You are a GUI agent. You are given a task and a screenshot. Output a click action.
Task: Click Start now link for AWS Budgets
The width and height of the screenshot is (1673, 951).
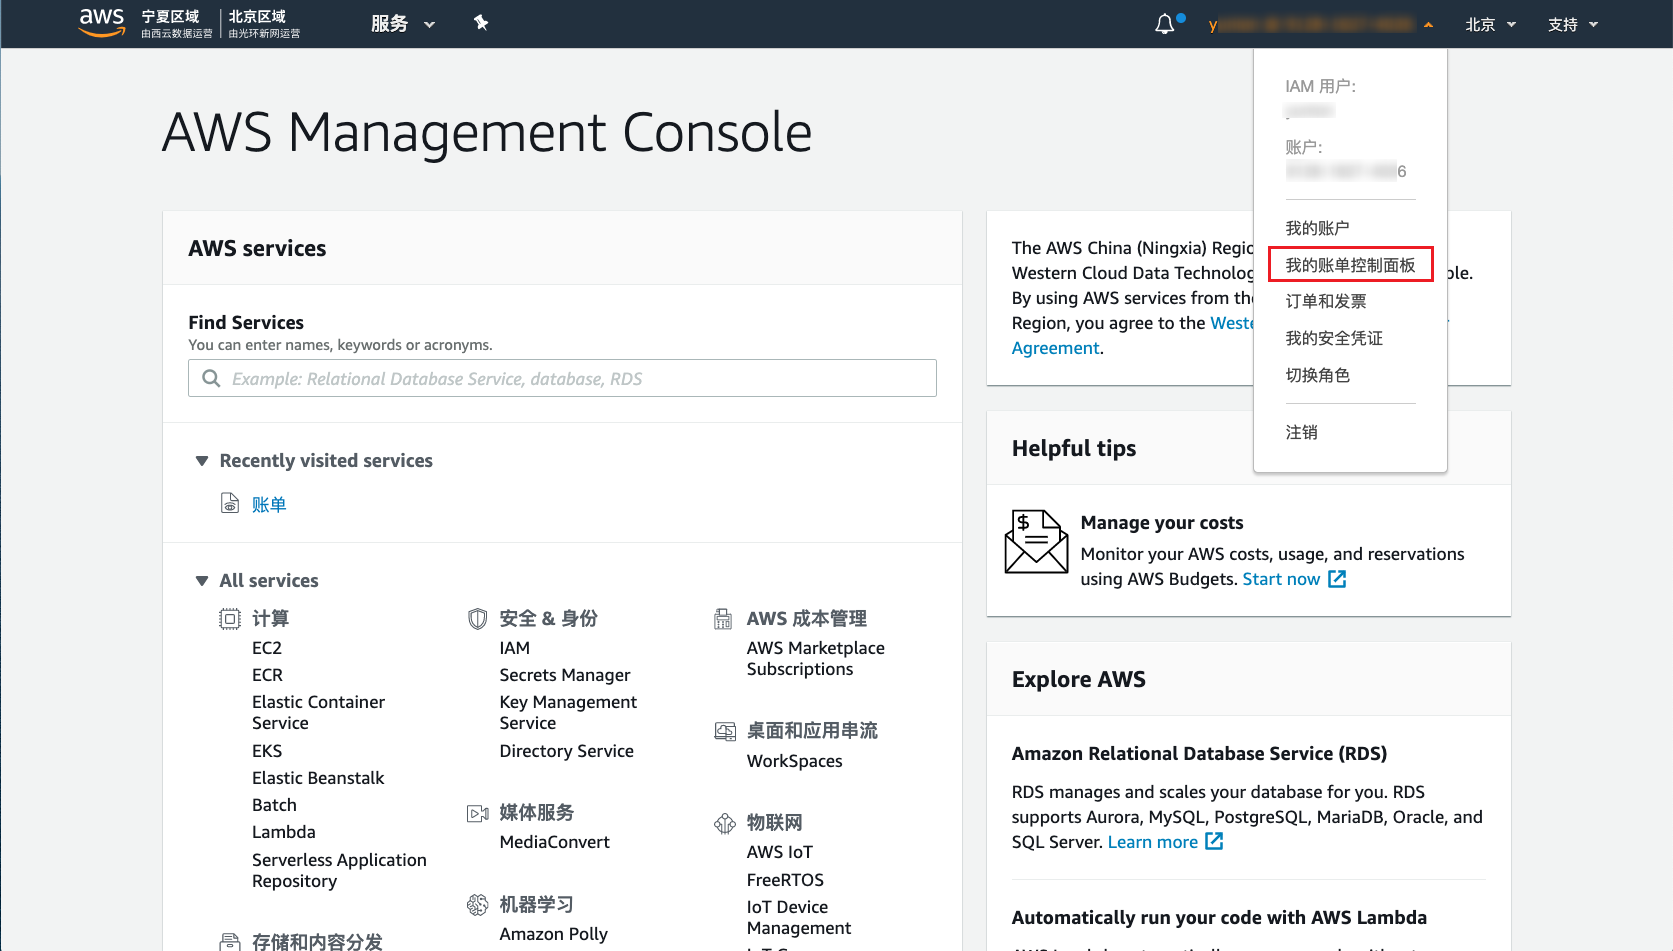click(x=1281, y=579)
